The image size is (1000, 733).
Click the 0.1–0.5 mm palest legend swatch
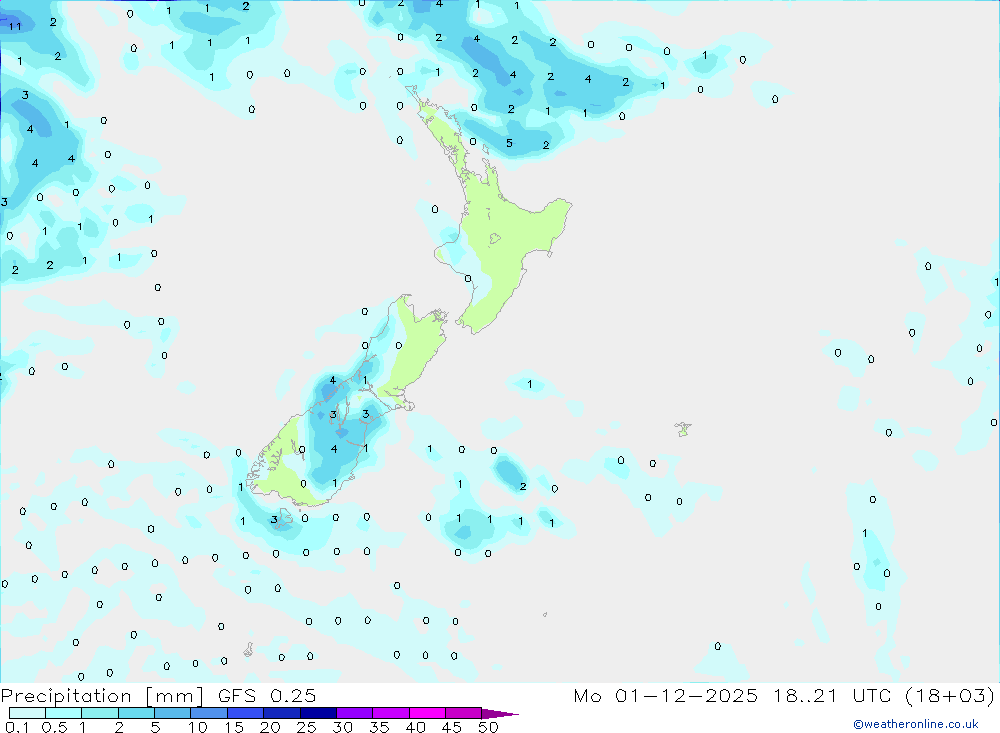27,713
